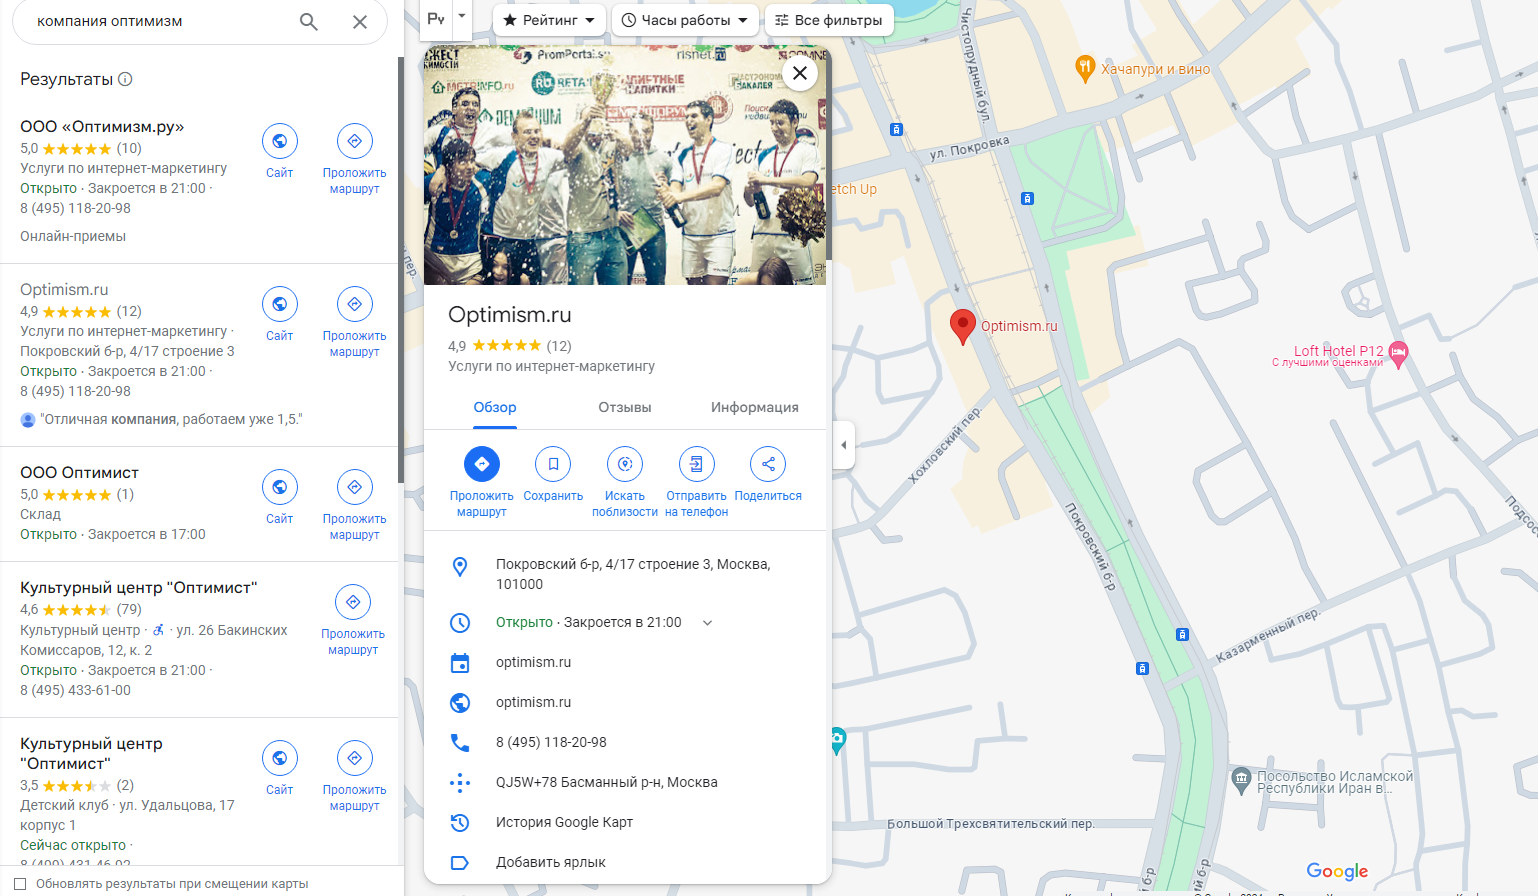This screenshot has width=1538, height=896.
Task: Click the clock hours icon
Action: click(x=460, y=623)
